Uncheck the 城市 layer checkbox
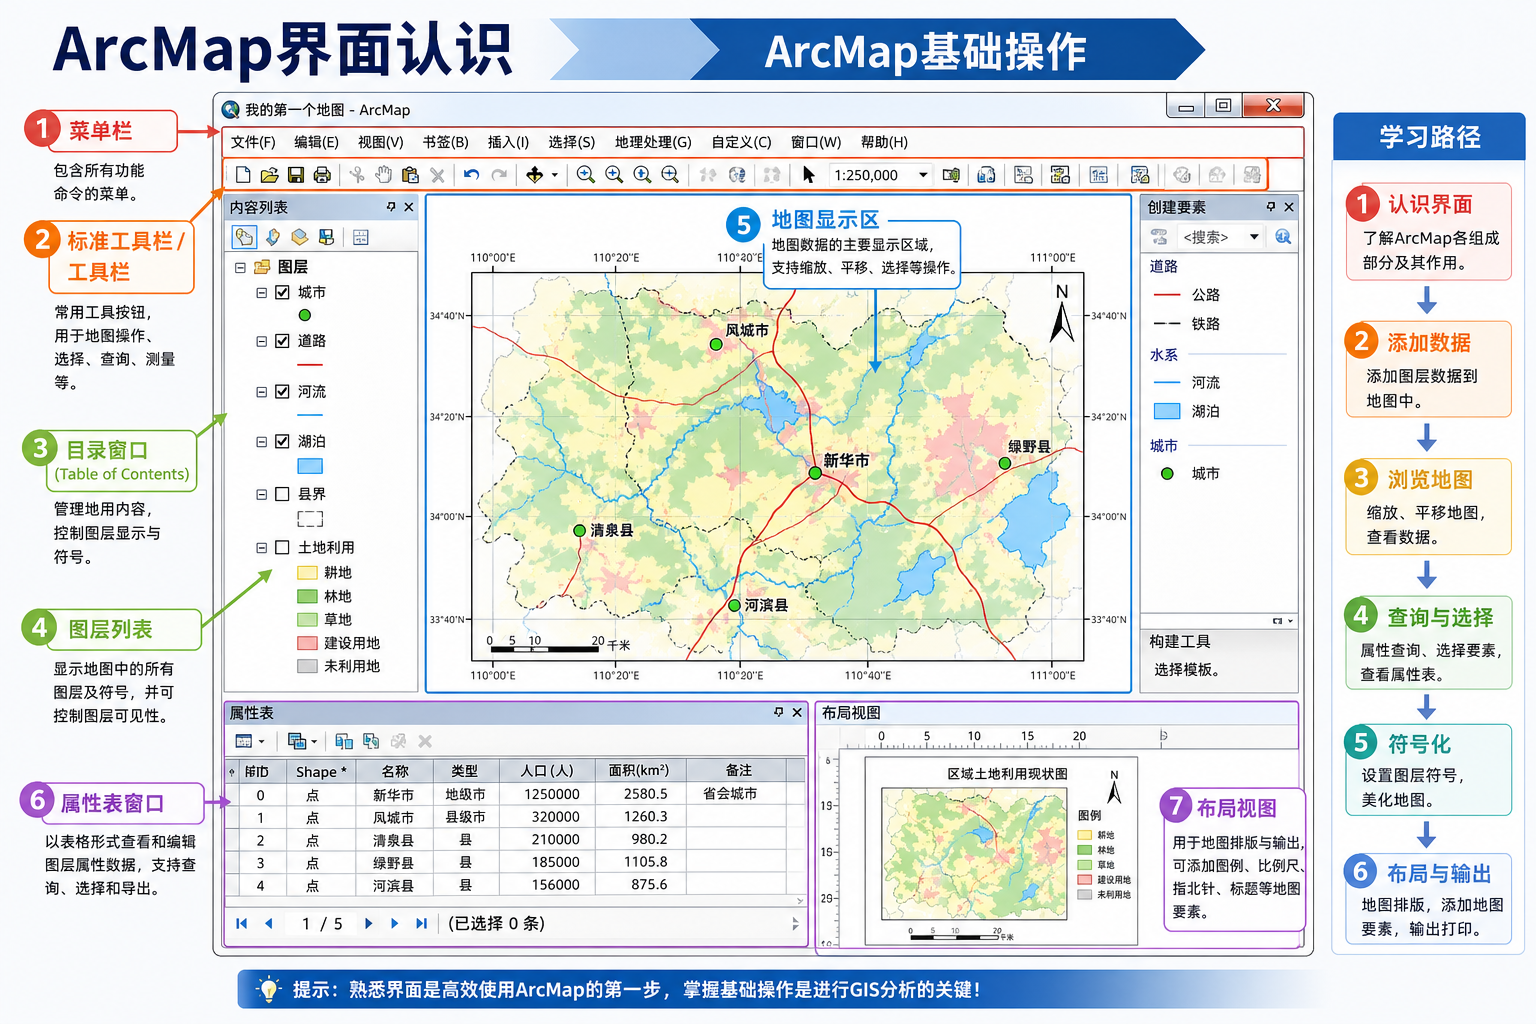Viewport: 1536px width, 1024px height. point(283,293)
